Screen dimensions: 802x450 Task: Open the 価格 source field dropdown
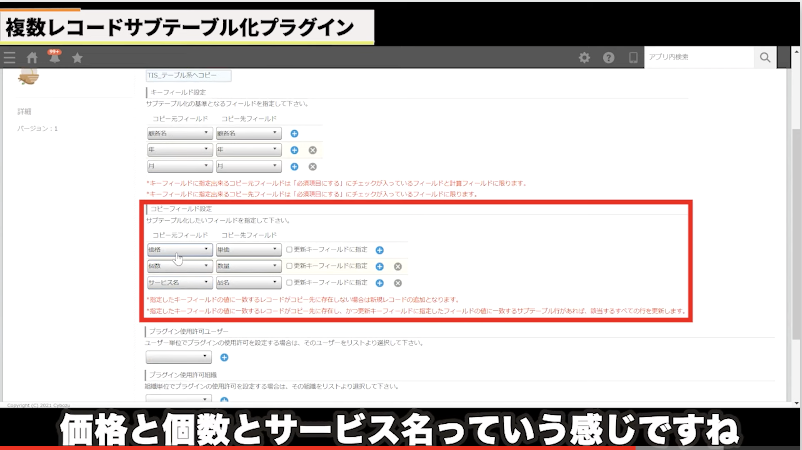pyautogui.click(x=179, y=249)
